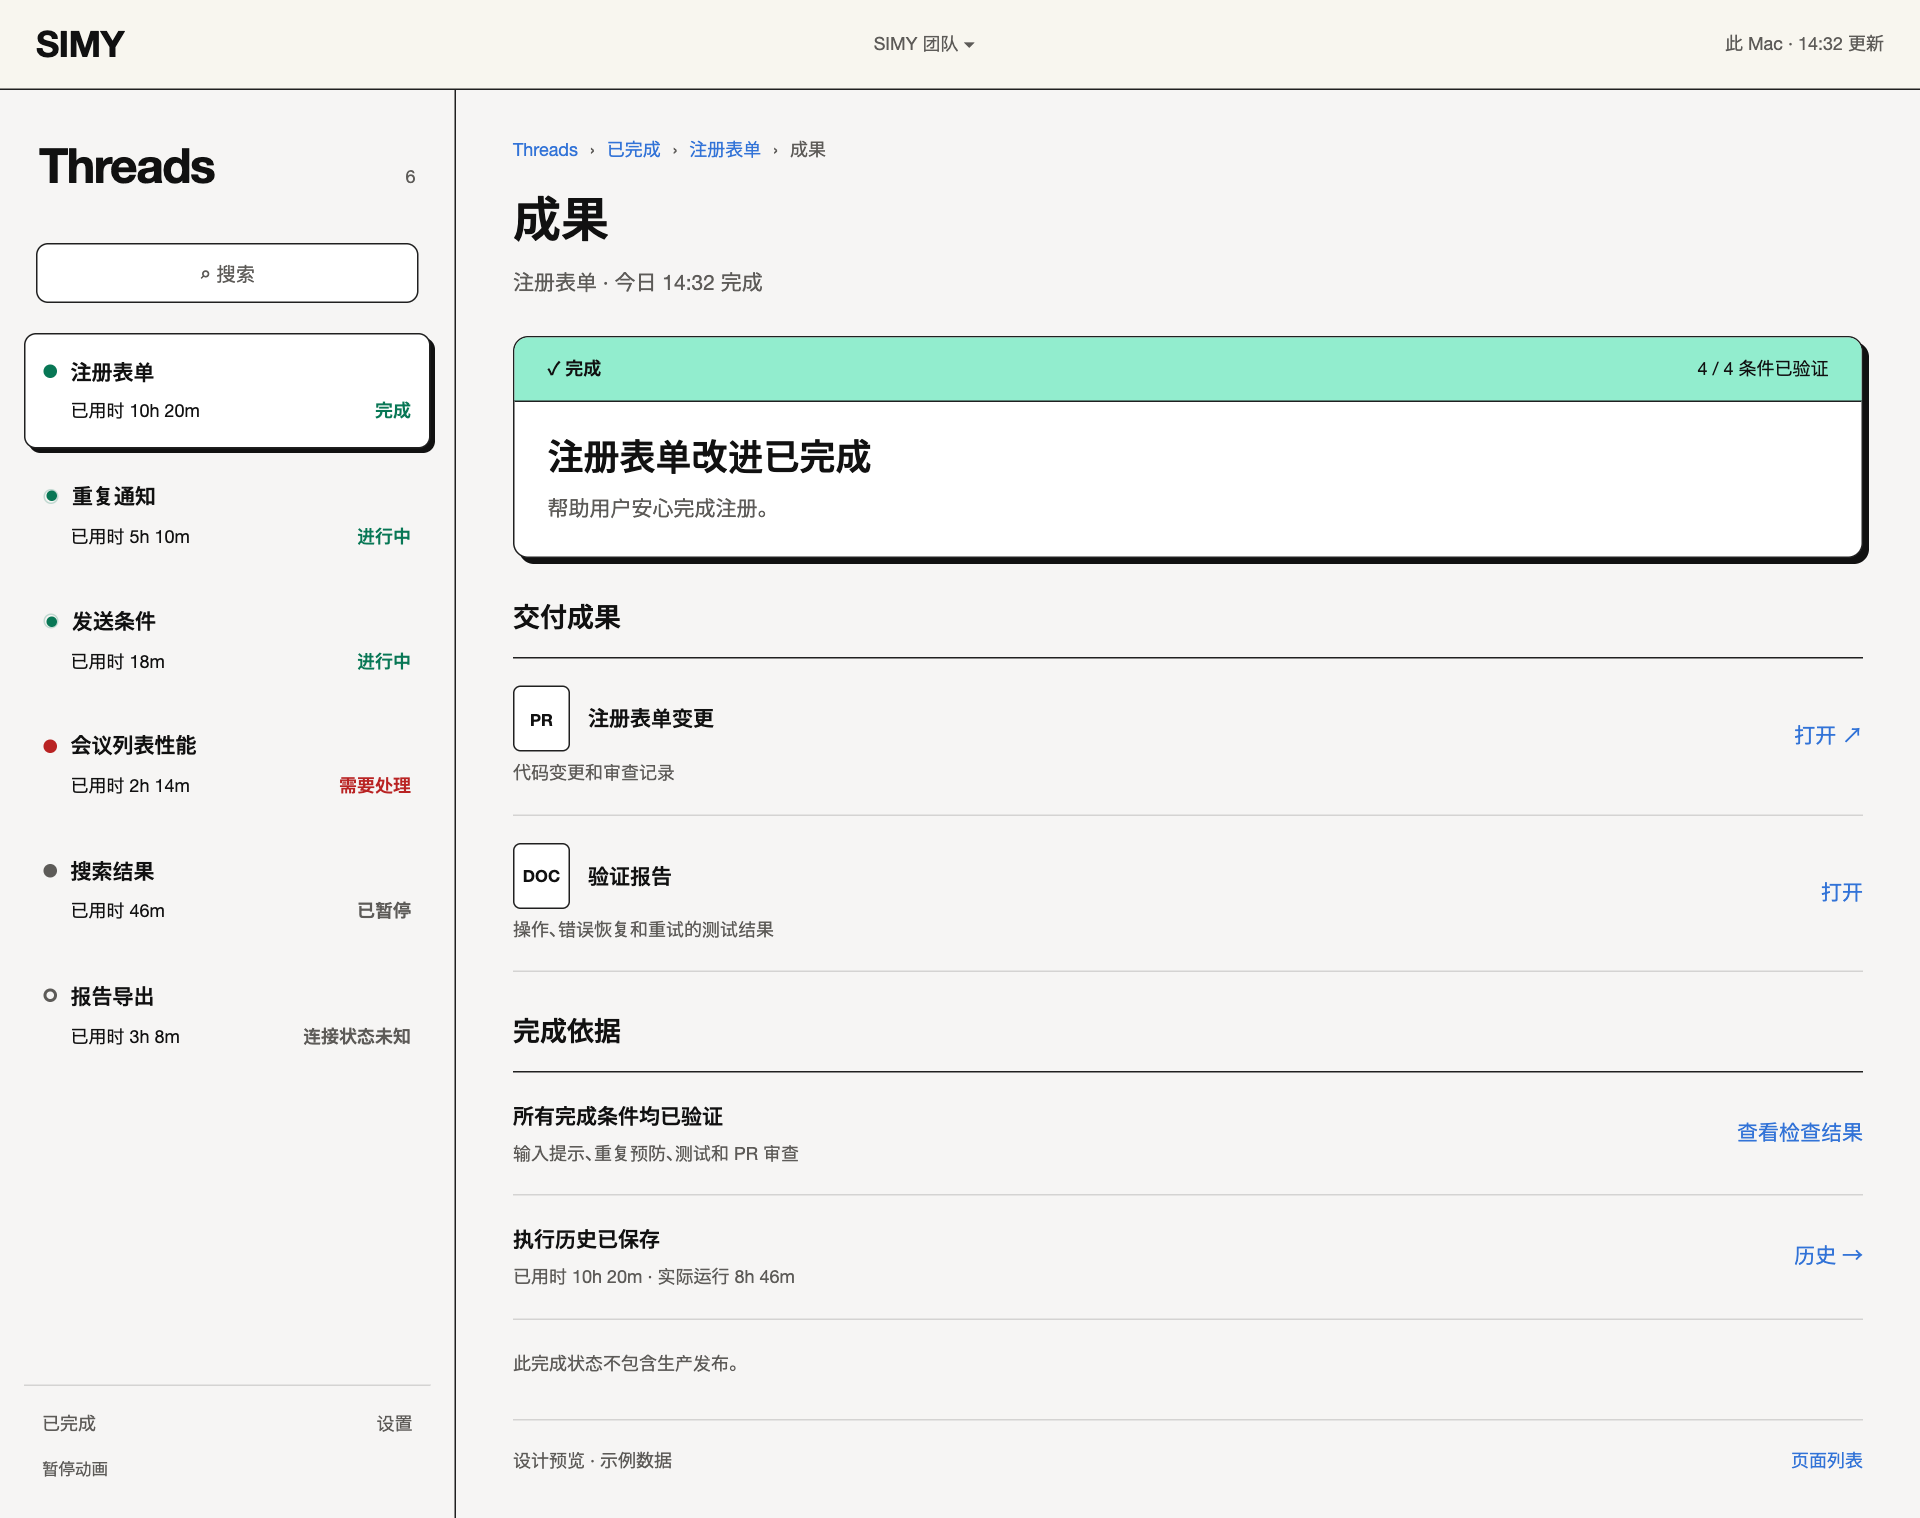Click red status dot of 会议列表性能
The height and width of the screenshot is (1518, 1920).
(50, 745)
